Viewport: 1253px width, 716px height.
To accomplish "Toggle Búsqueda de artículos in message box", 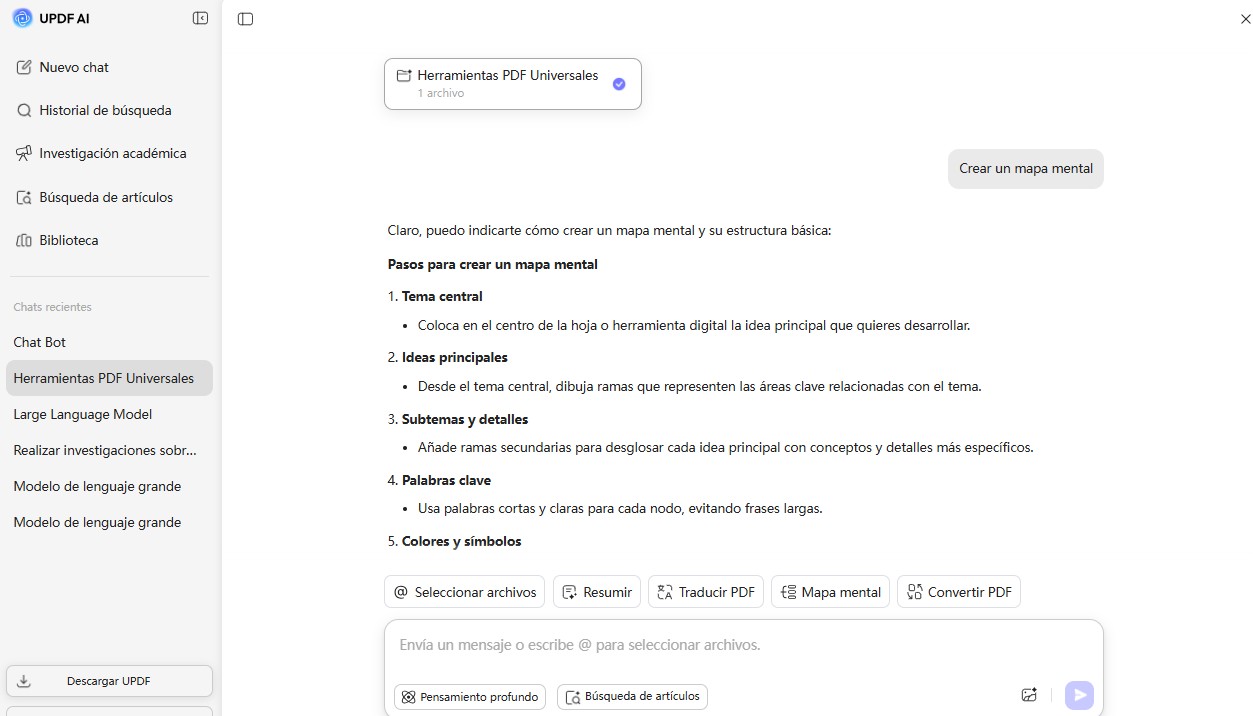I will (632, 697).
